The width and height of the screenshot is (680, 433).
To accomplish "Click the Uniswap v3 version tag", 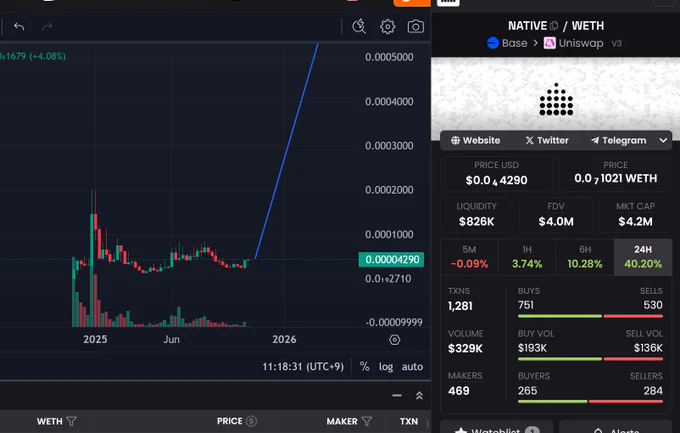I will [617, 43].
